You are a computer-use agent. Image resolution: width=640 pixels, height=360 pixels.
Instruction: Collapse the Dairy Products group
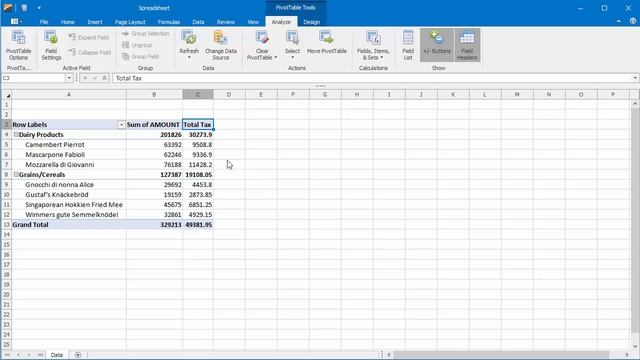[x=16, y=134]
